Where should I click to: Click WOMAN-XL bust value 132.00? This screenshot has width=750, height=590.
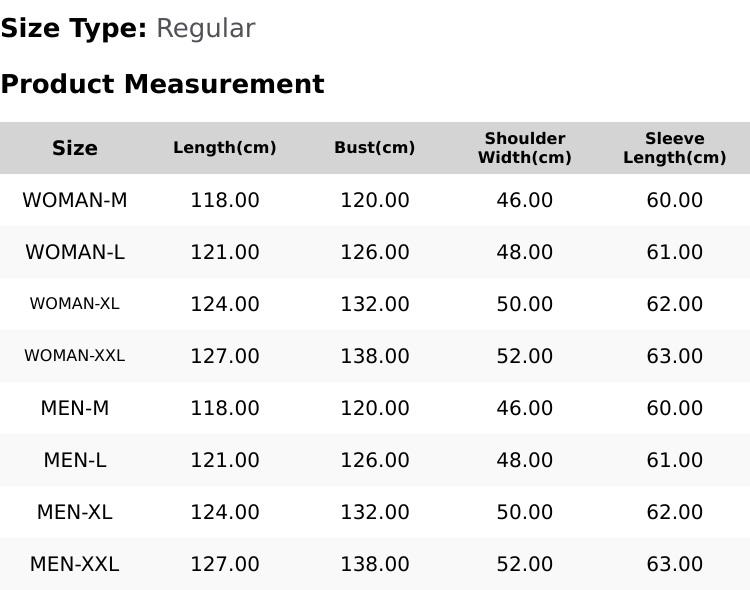point(375,304)
